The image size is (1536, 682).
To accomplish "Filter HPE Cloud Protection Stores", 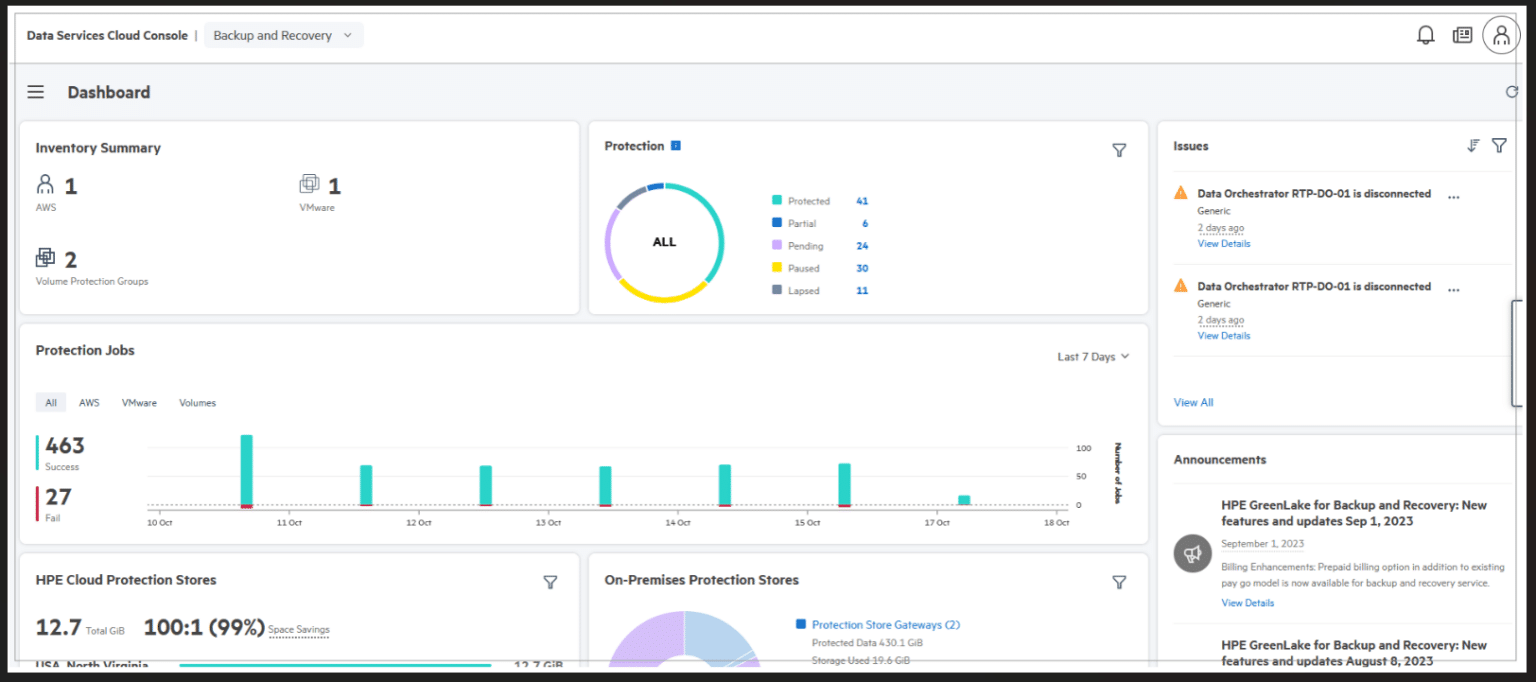I will point(550,582).
